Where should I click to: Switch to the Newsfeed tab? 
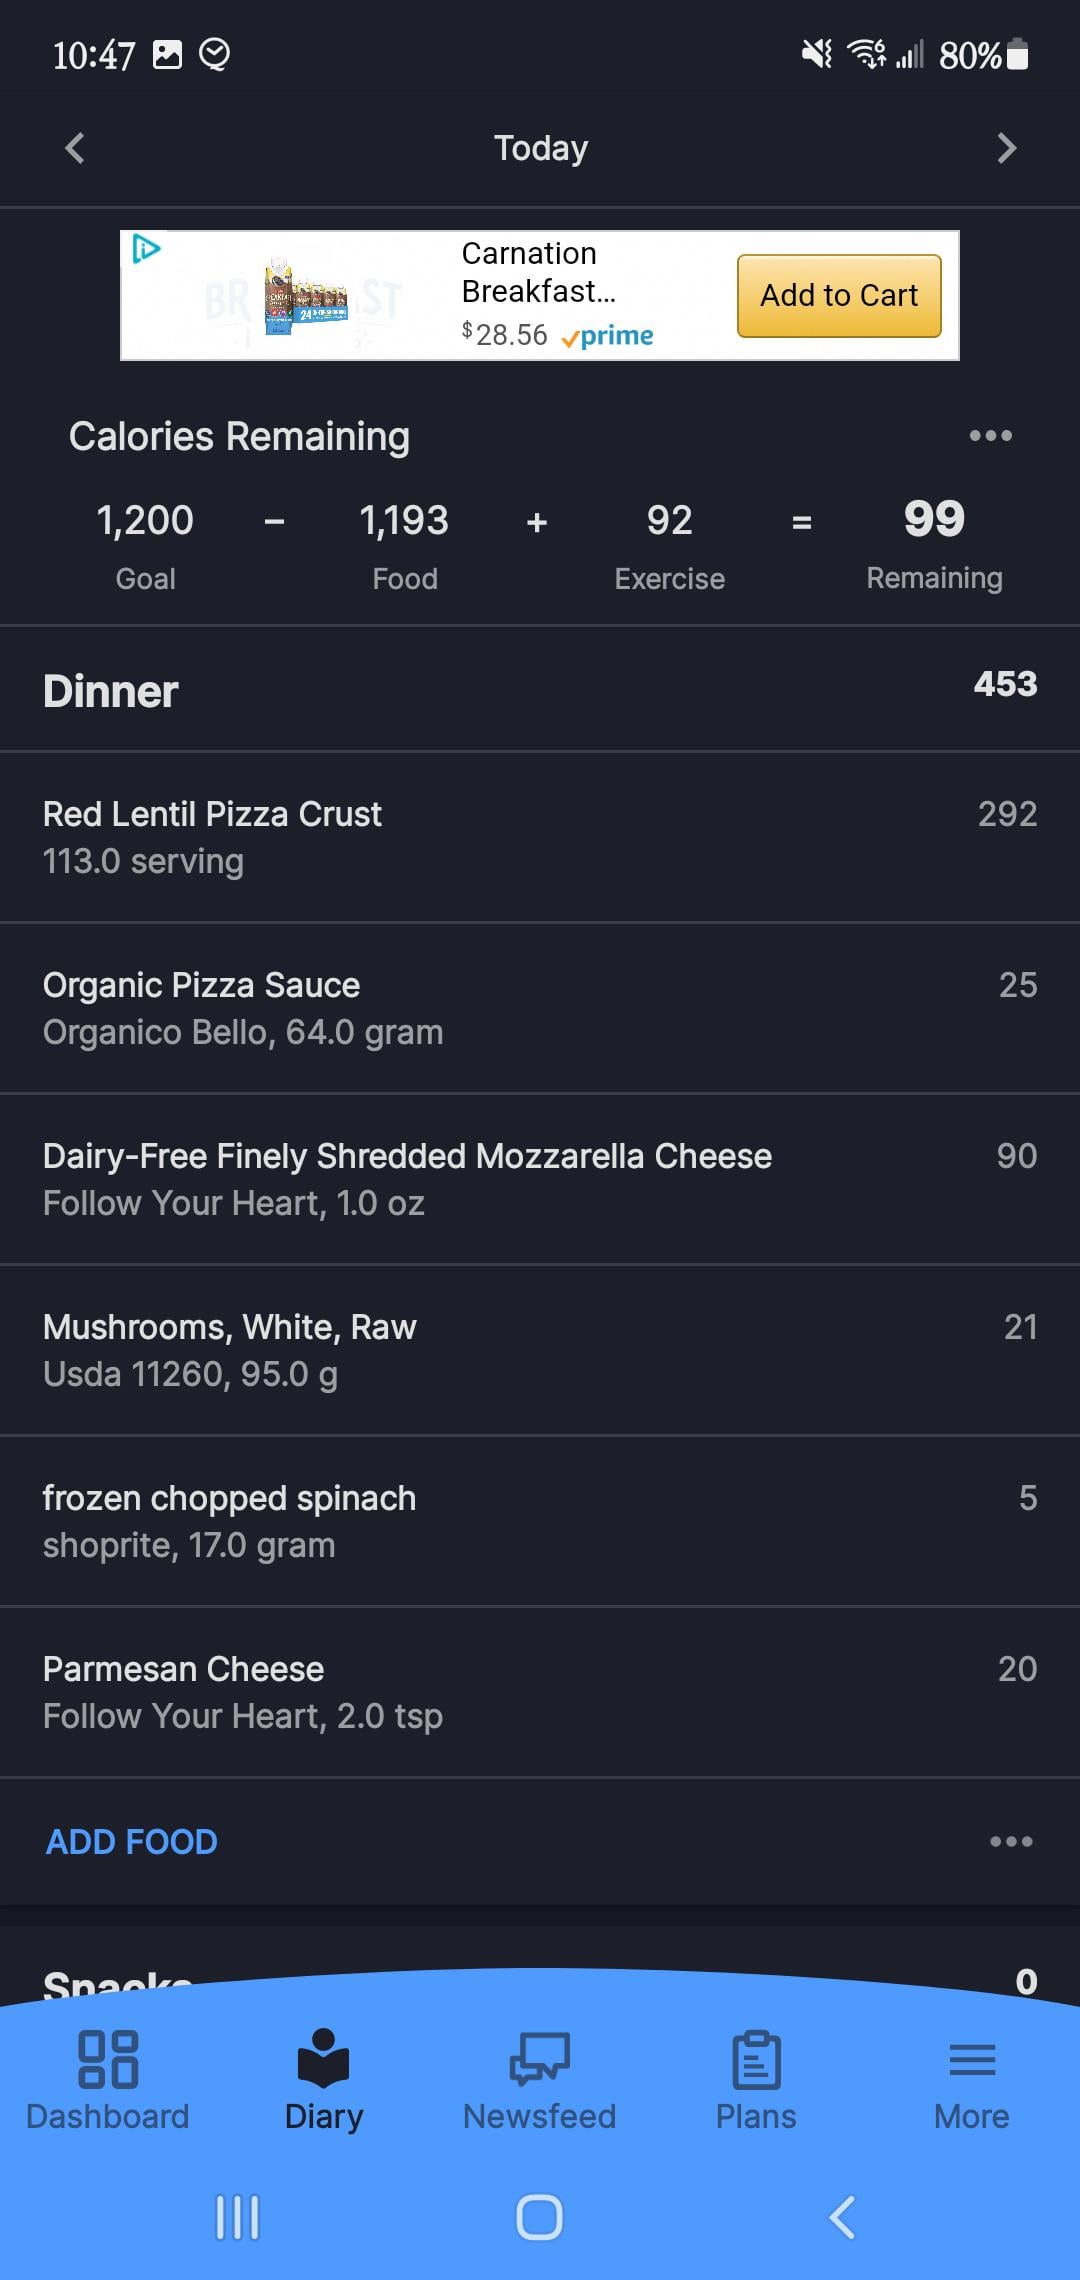pyautogui.click(x=540, y=2080)
